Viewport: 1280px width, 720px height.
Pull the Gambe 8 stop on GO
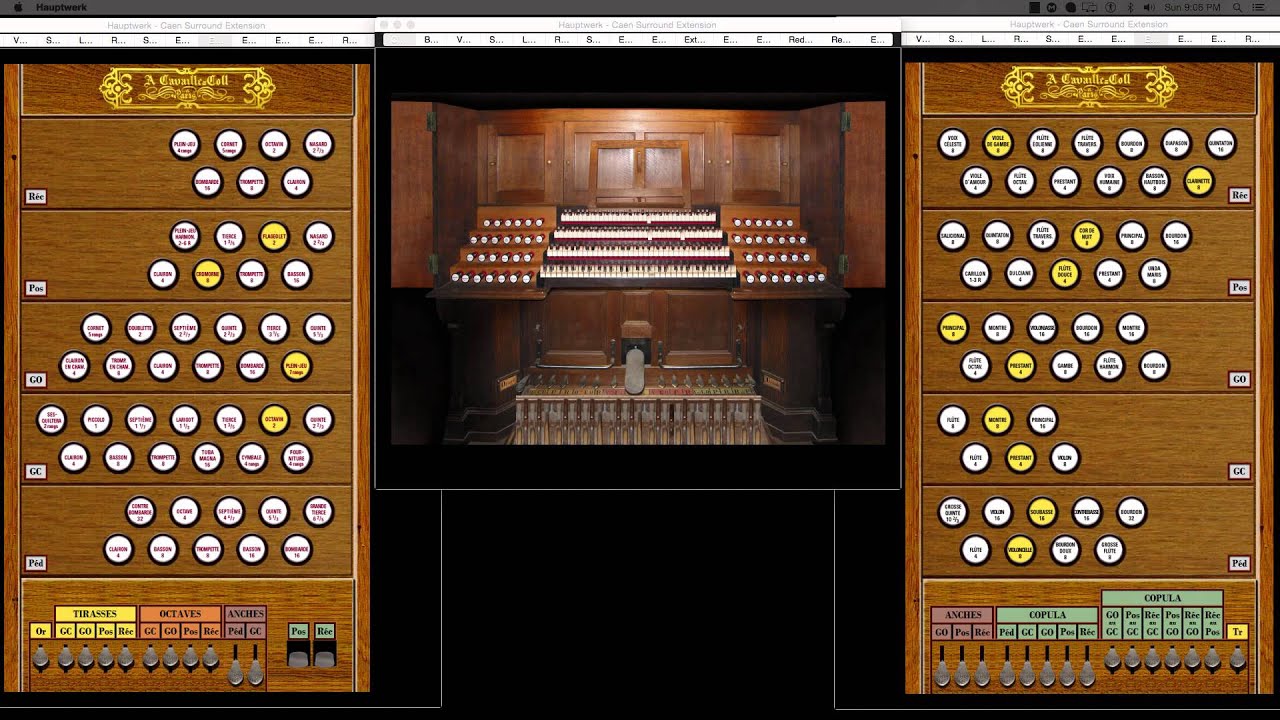click(1064, 366)
